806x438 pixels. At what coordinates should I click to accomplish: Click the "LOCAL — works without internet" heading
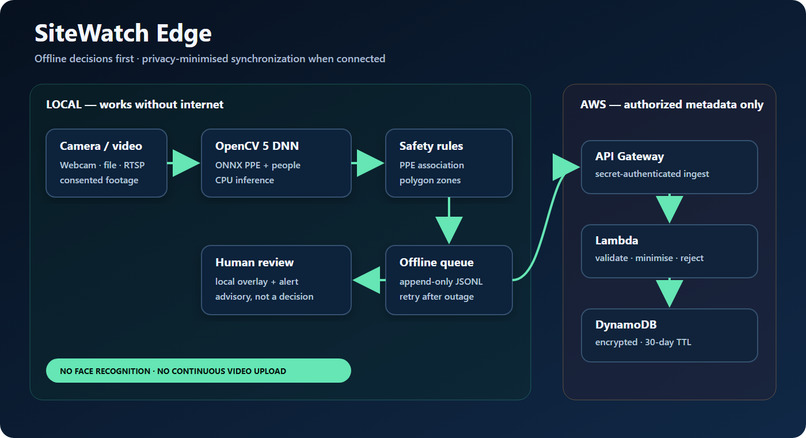pos(135,104)
